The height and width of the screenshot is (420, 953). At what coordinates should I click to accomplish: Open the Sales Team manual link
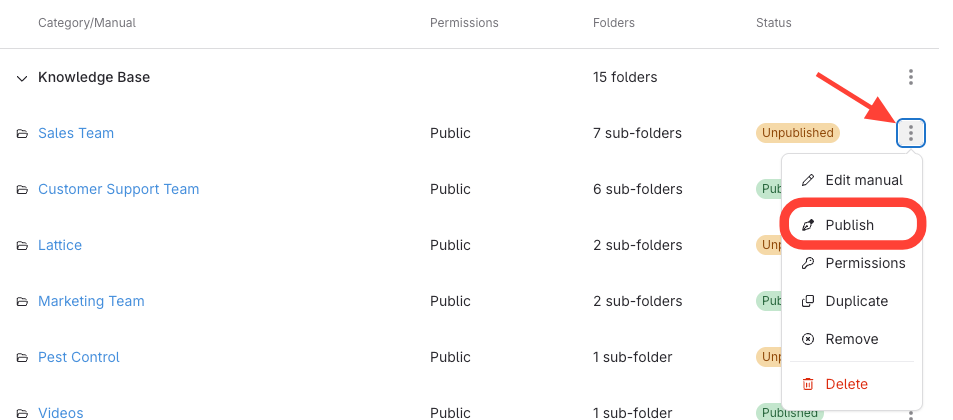click(76, 133)
